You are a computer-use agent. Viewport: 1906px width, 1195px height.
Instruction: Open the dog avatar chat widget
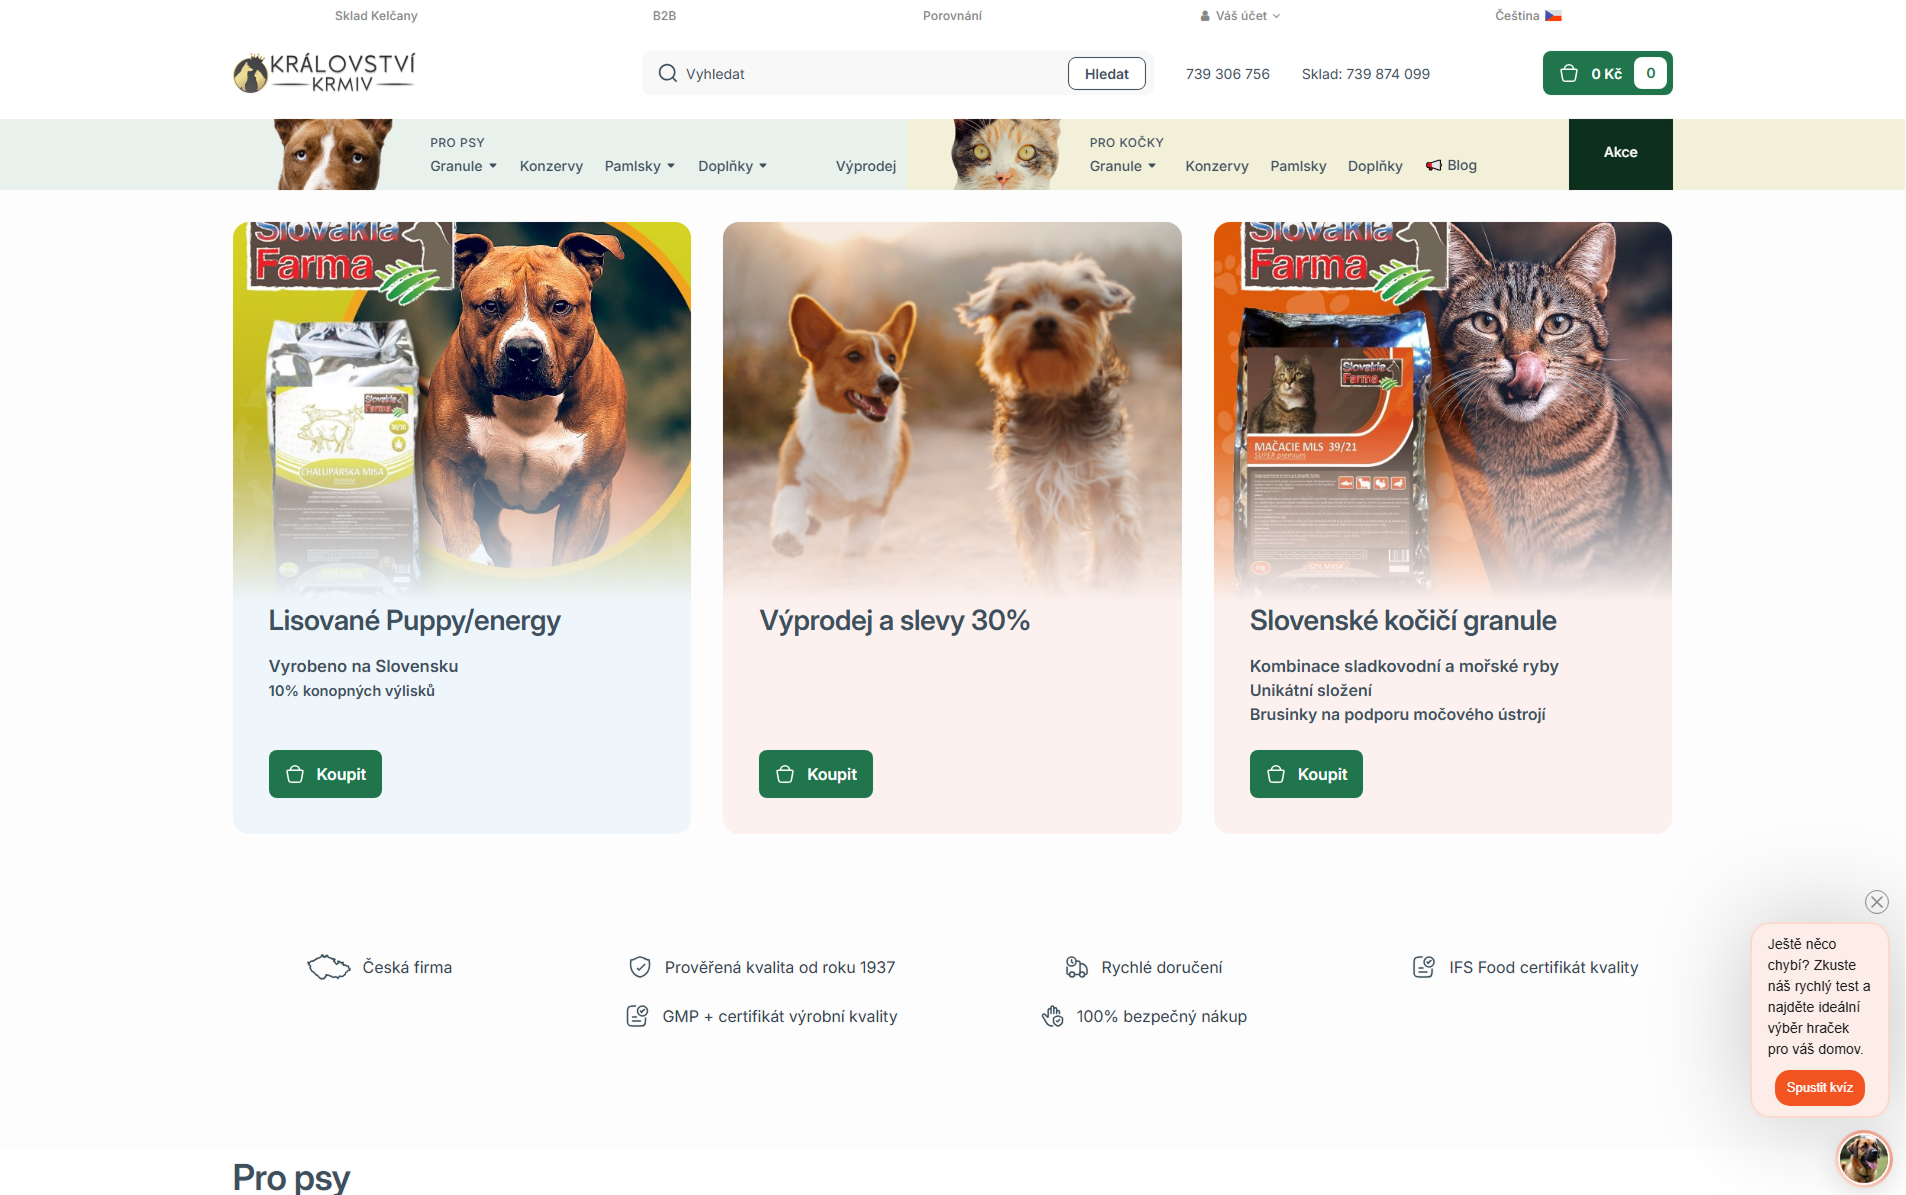pyautogui.click(x=1864, y=1158)
